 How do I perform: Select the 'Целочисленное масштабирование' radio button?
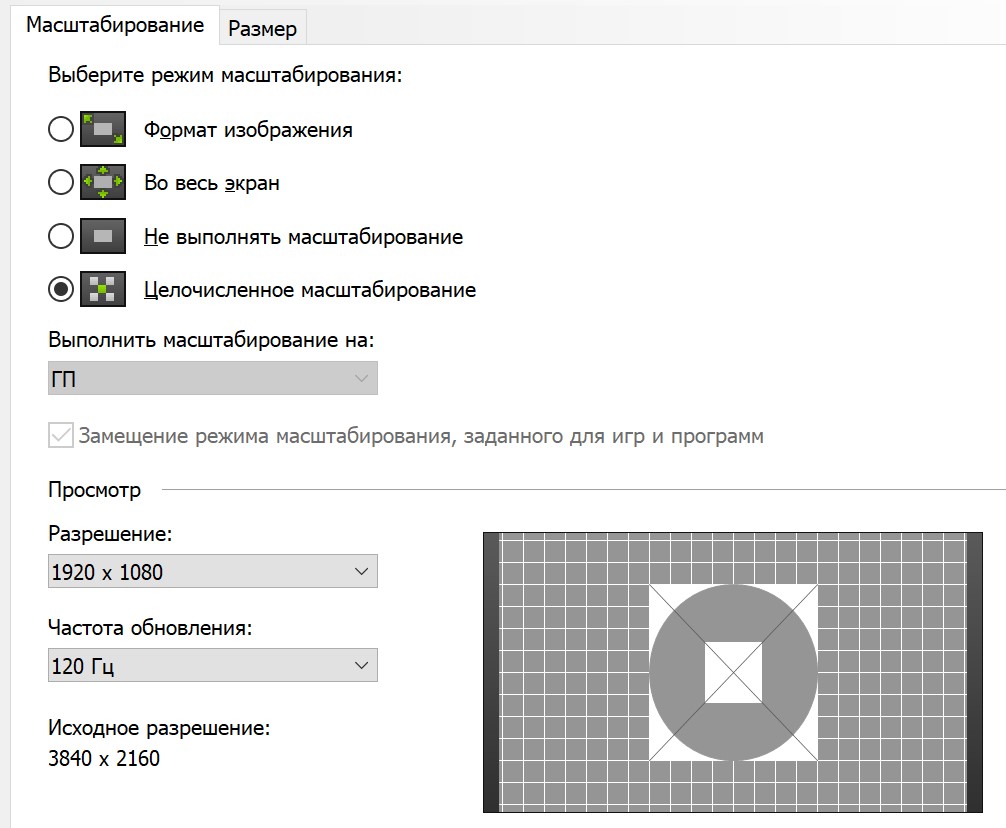click(x=61, y=290)
